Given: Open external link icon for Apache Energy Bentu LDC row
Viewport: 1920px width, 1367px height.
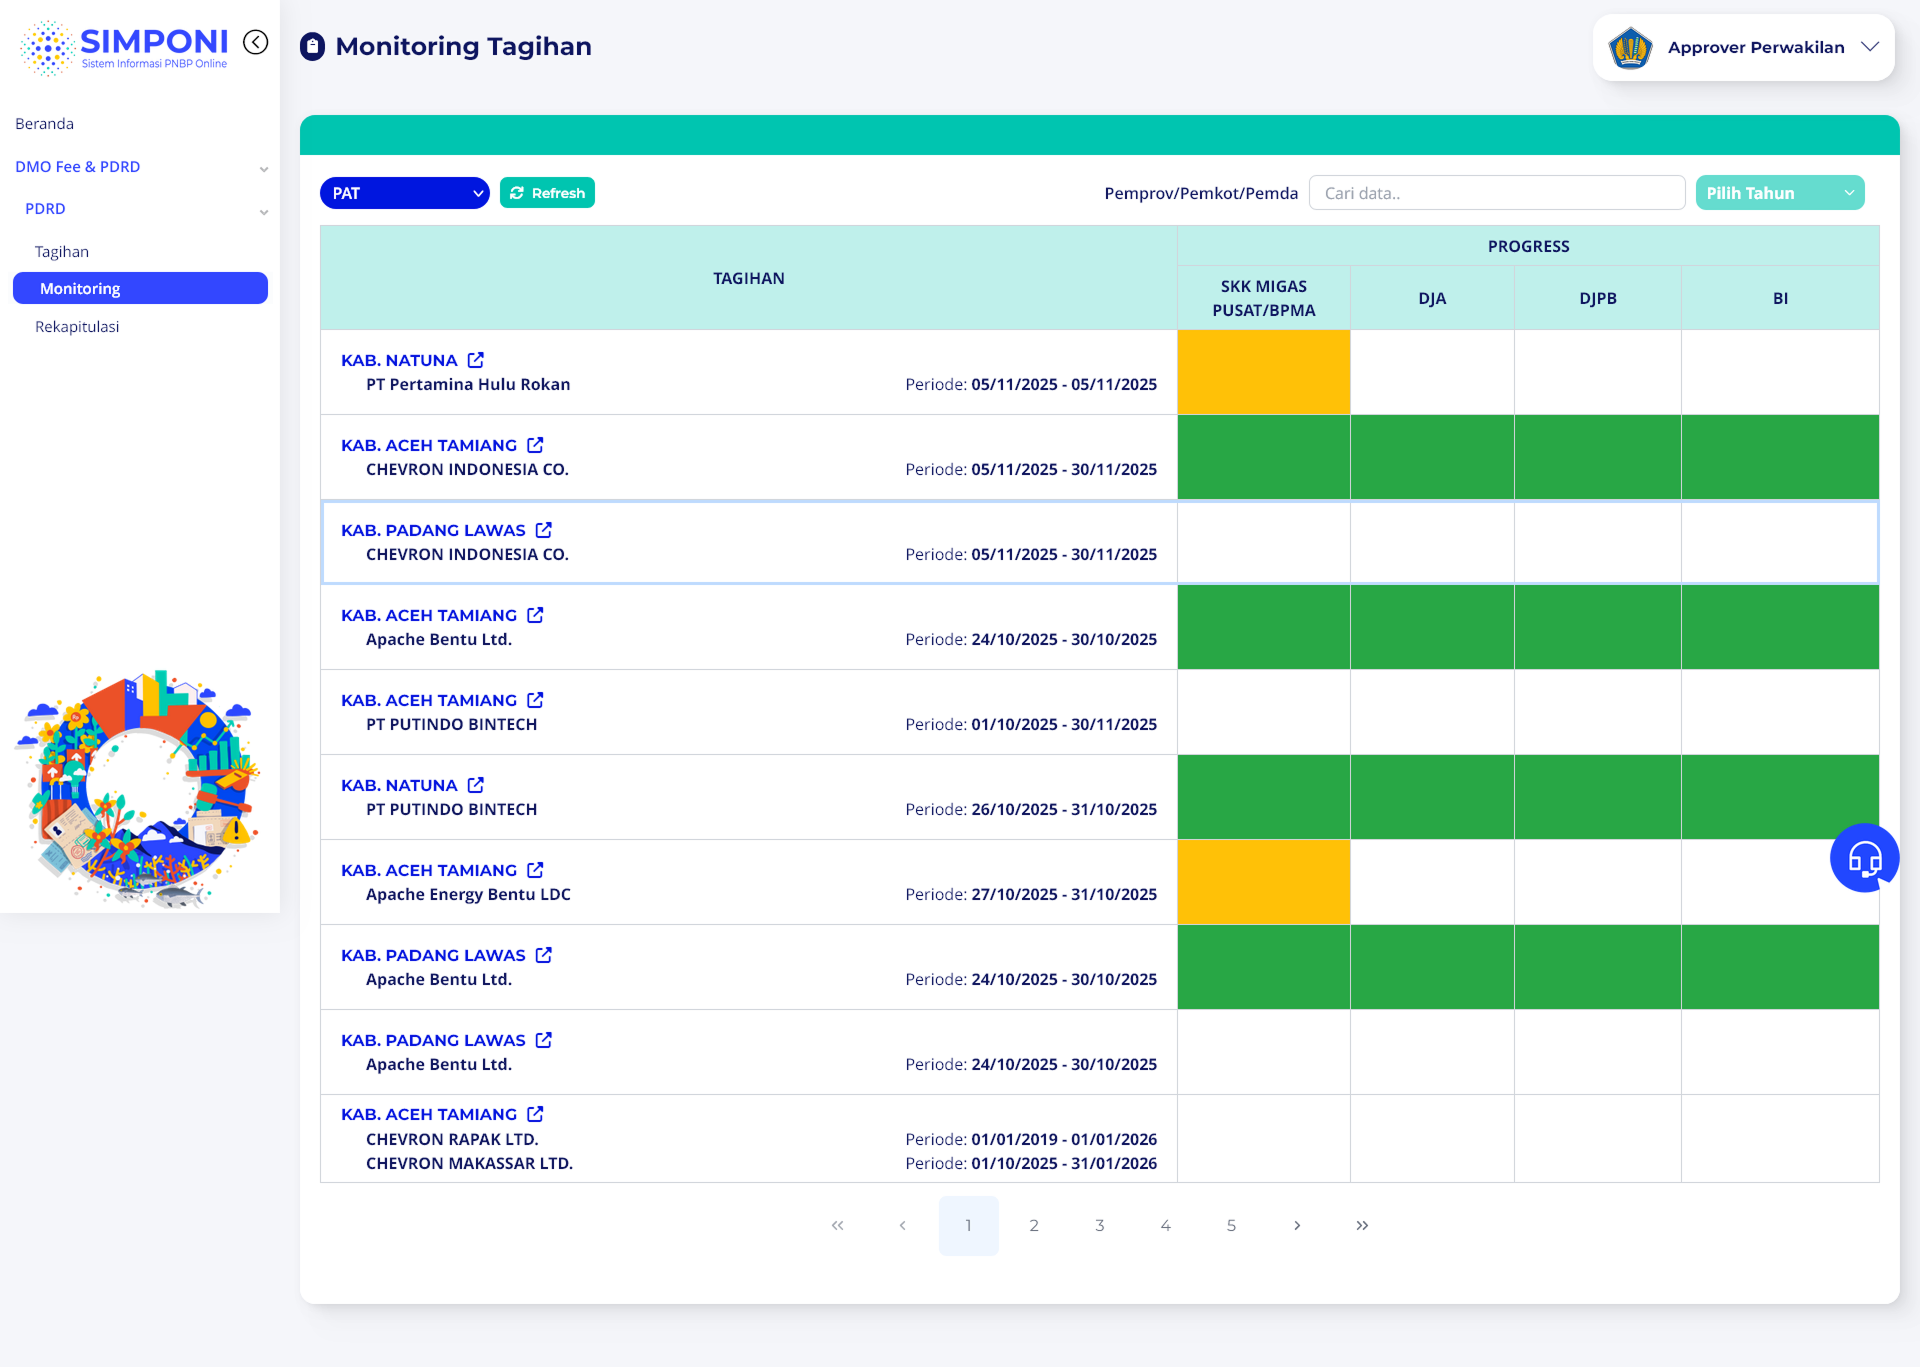Looking at the screenshot, I should click(536, 870).
